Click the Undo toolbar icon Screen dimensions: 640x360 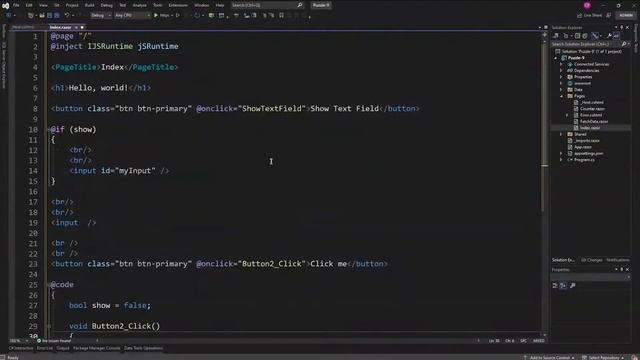pos(67,16)
